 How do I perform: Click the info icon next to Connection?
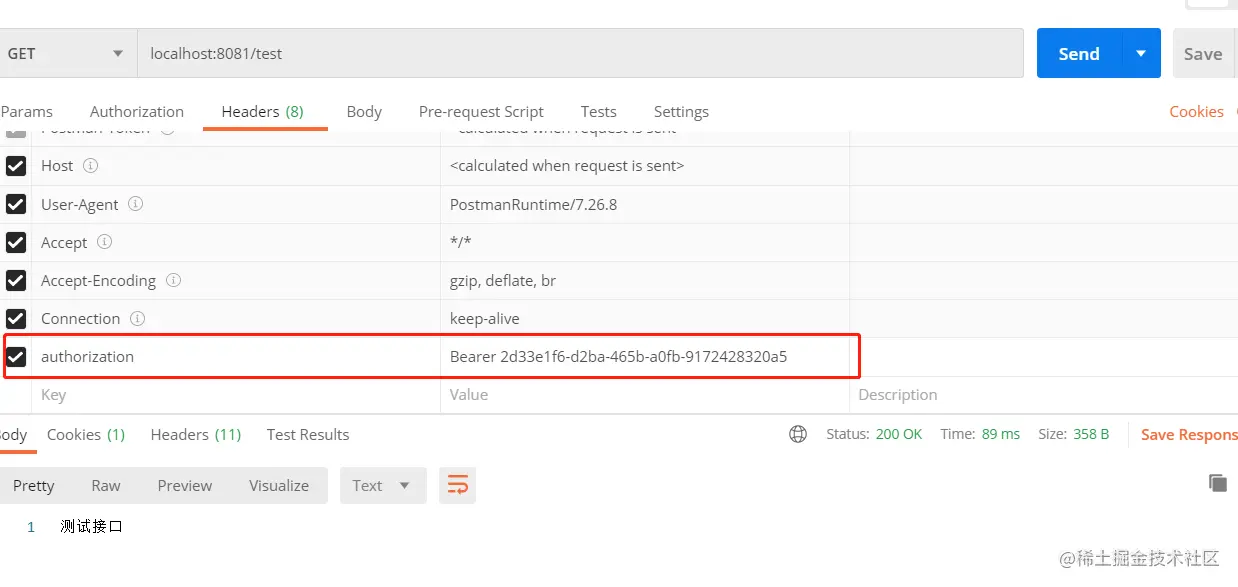coord(138,318)
